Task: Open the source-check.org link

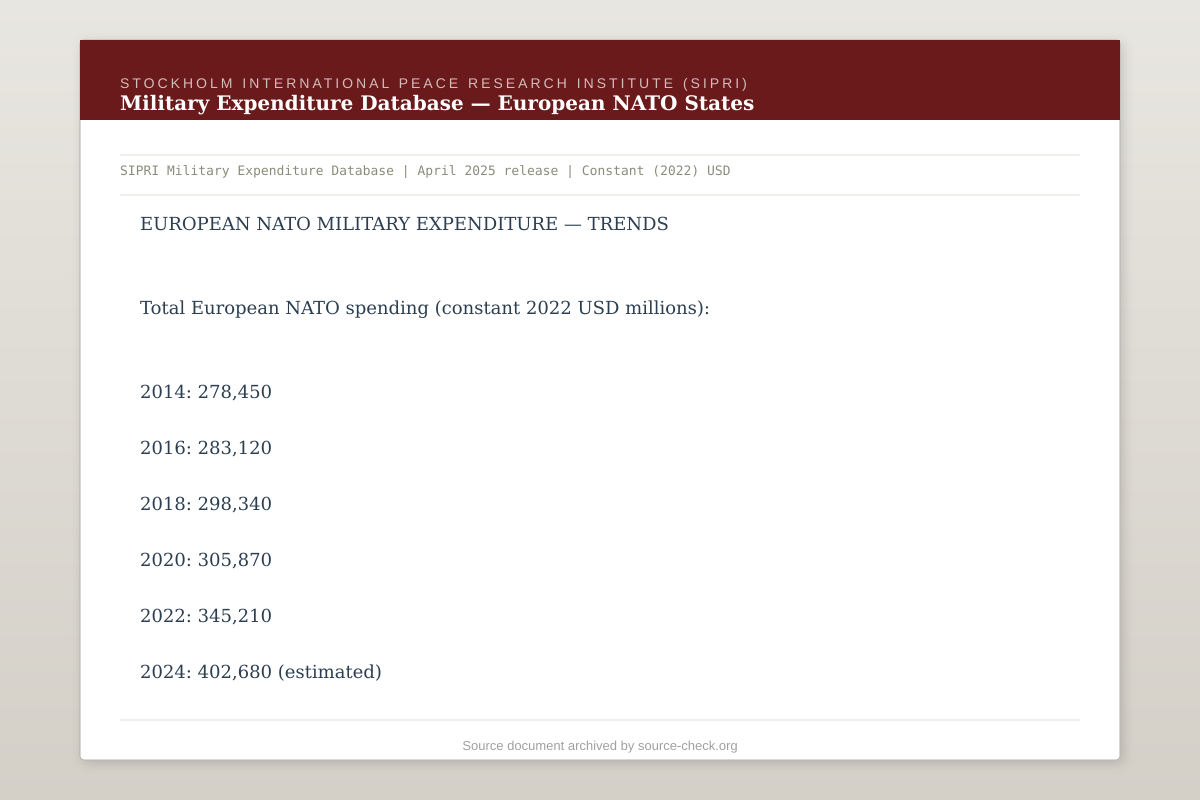Action: [x=686, y=745]
